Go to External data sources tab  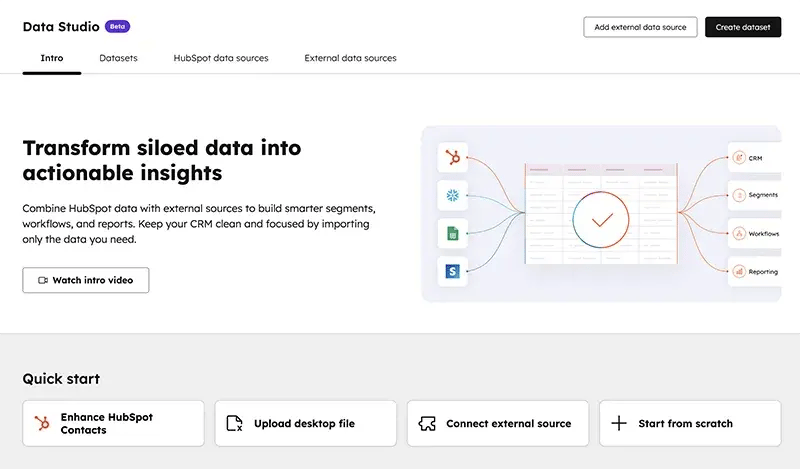350,58
